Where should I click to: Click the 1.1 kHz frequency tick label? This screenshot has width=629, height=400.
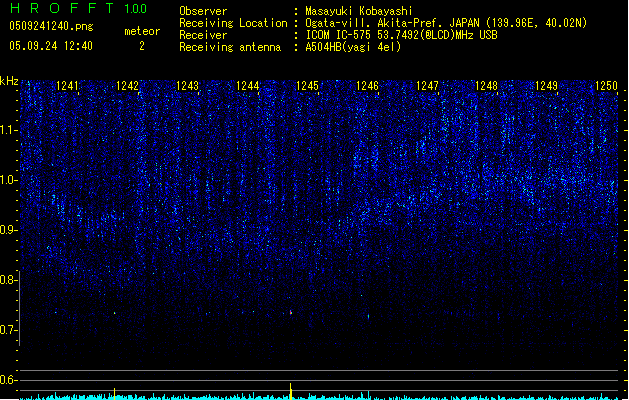pos(8,130)
